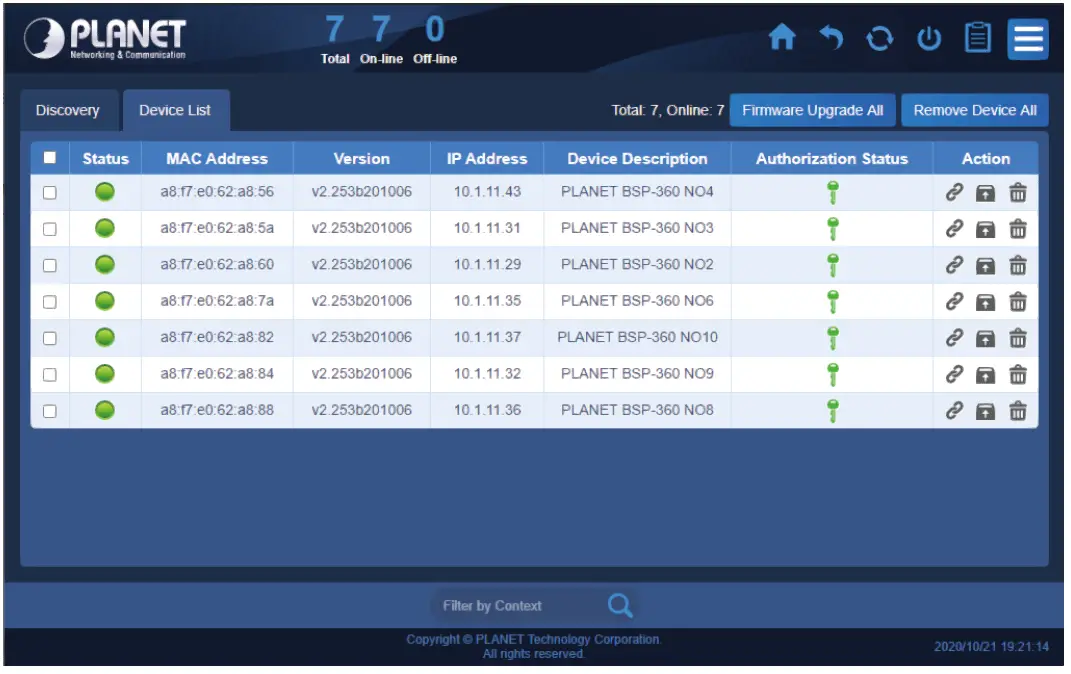Click the back arrow icon
This screenshot has height=674, width=1071.
832,38
